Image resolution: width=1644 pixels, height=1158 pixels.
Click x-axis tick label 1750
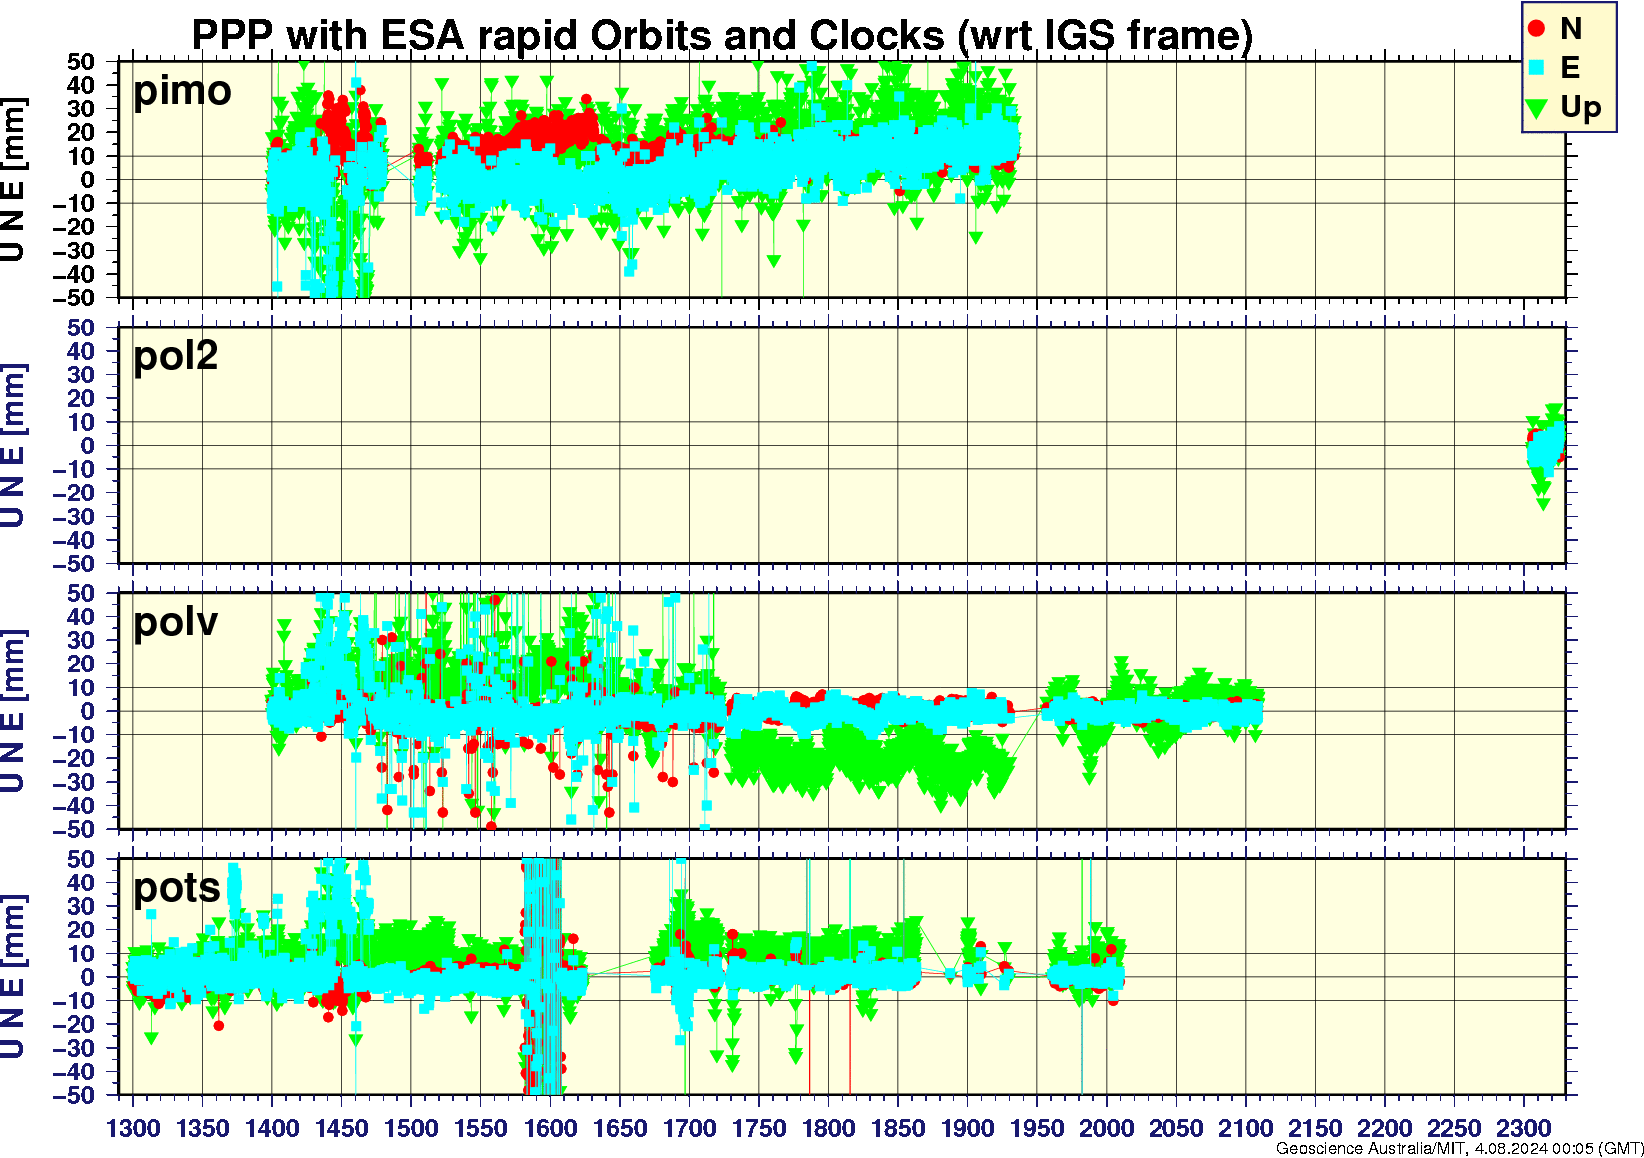(x=759, y=1128)
